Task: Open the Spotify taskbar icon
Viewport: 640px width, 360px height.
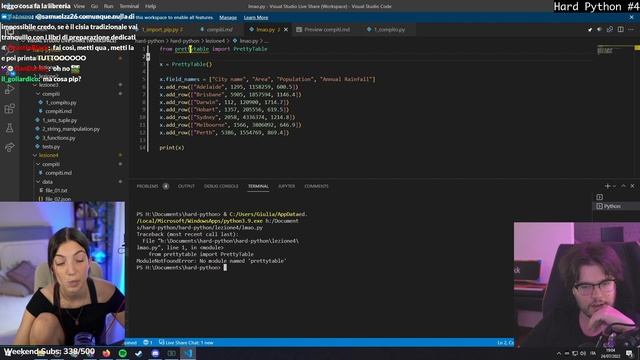Action: coord(122,353)
